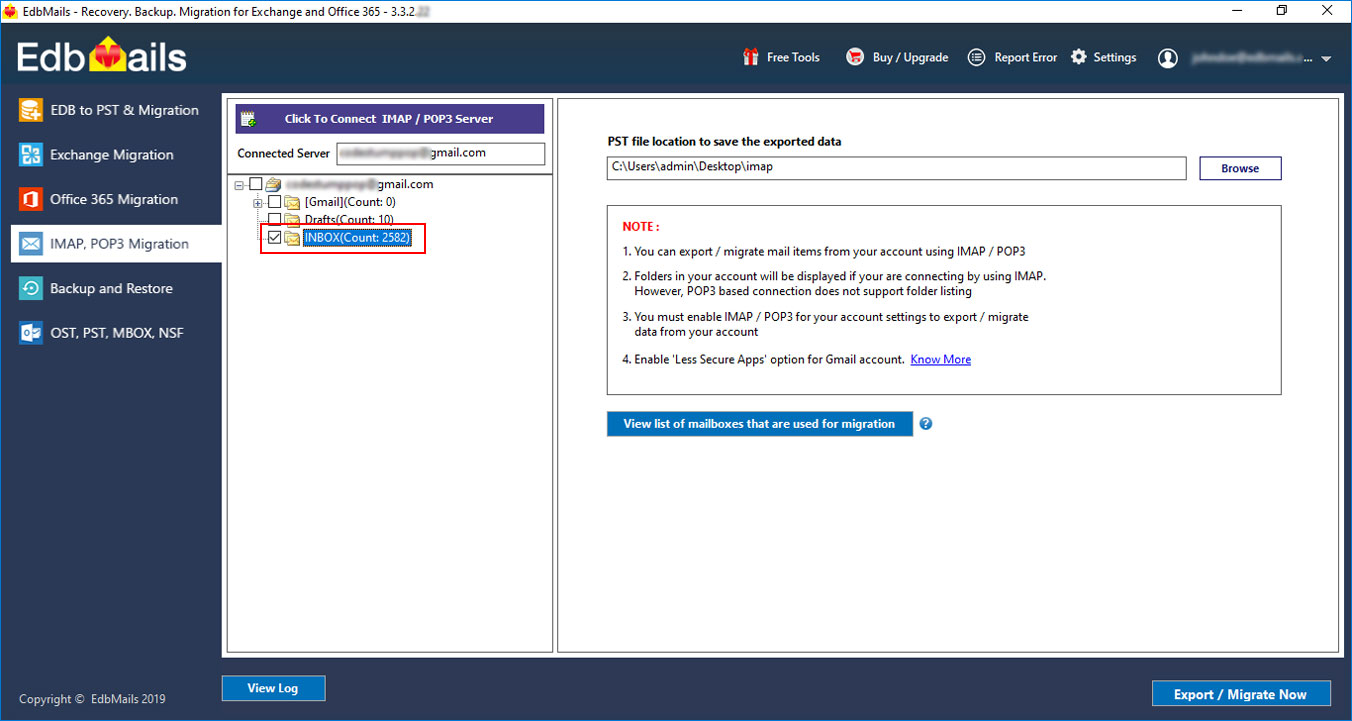Click Export / Migrate Now button
The height and width of the screenshot is (721, 1352).
pyautogui.click(x=1240, y=694)
